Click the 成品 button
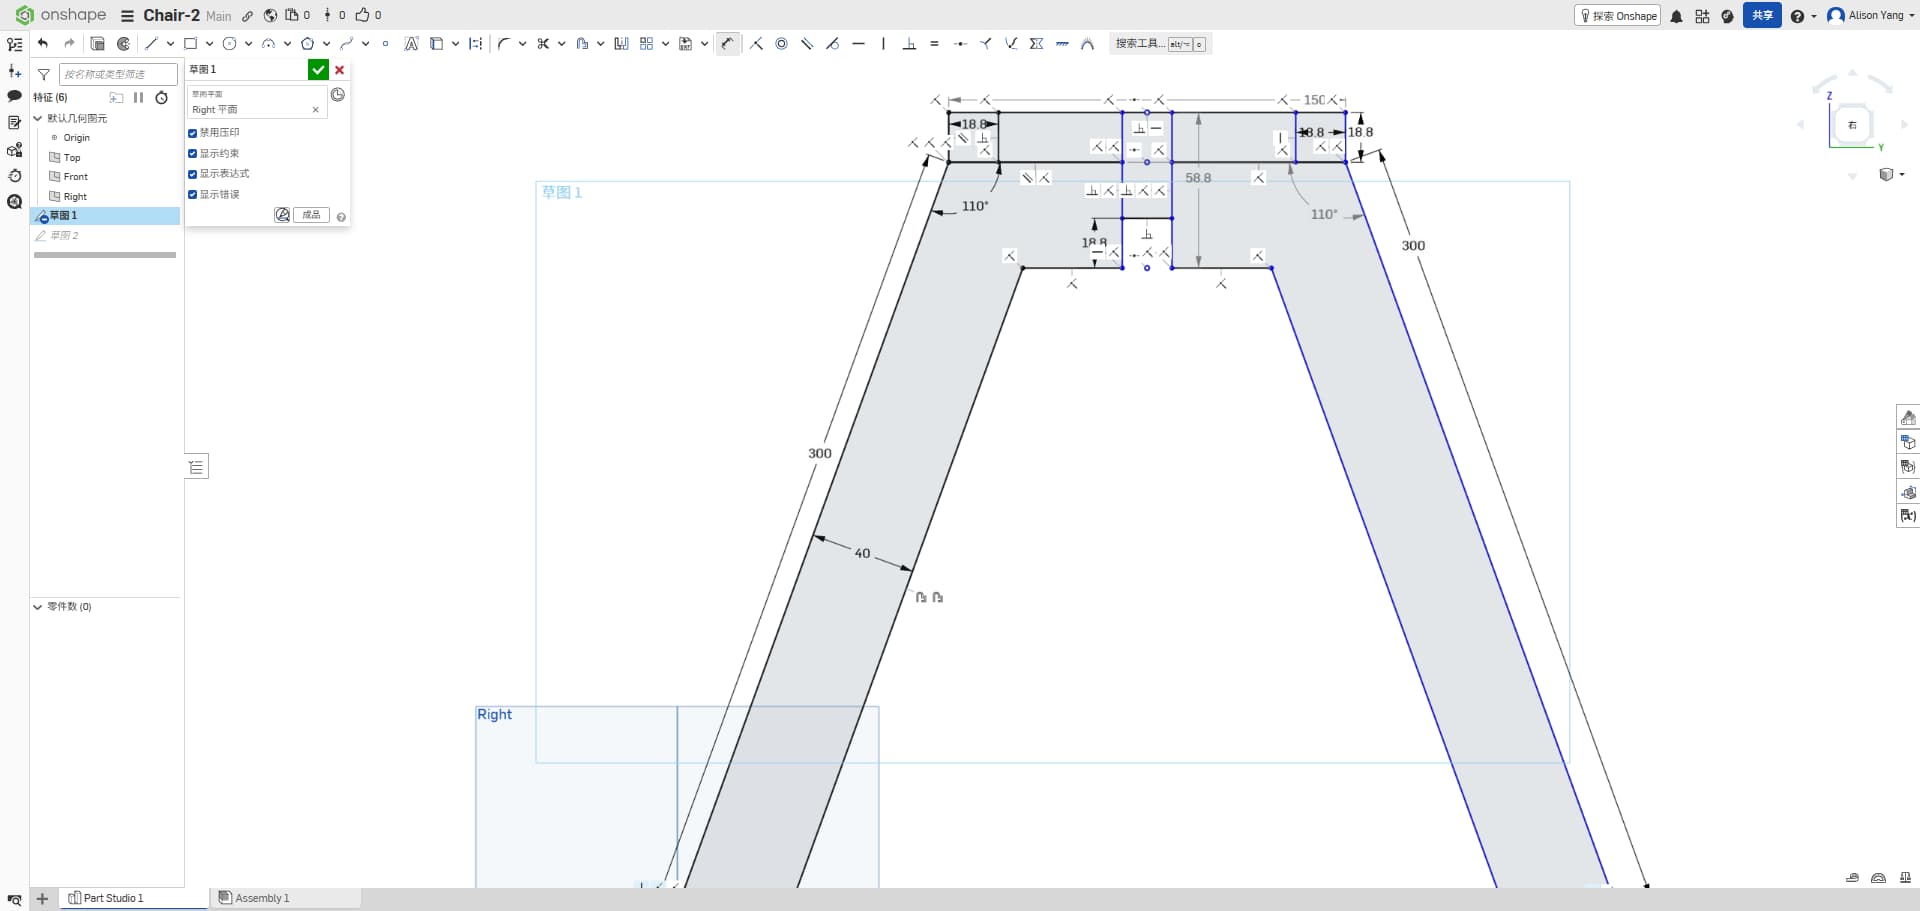1920x911 pixels. point(312,215)
